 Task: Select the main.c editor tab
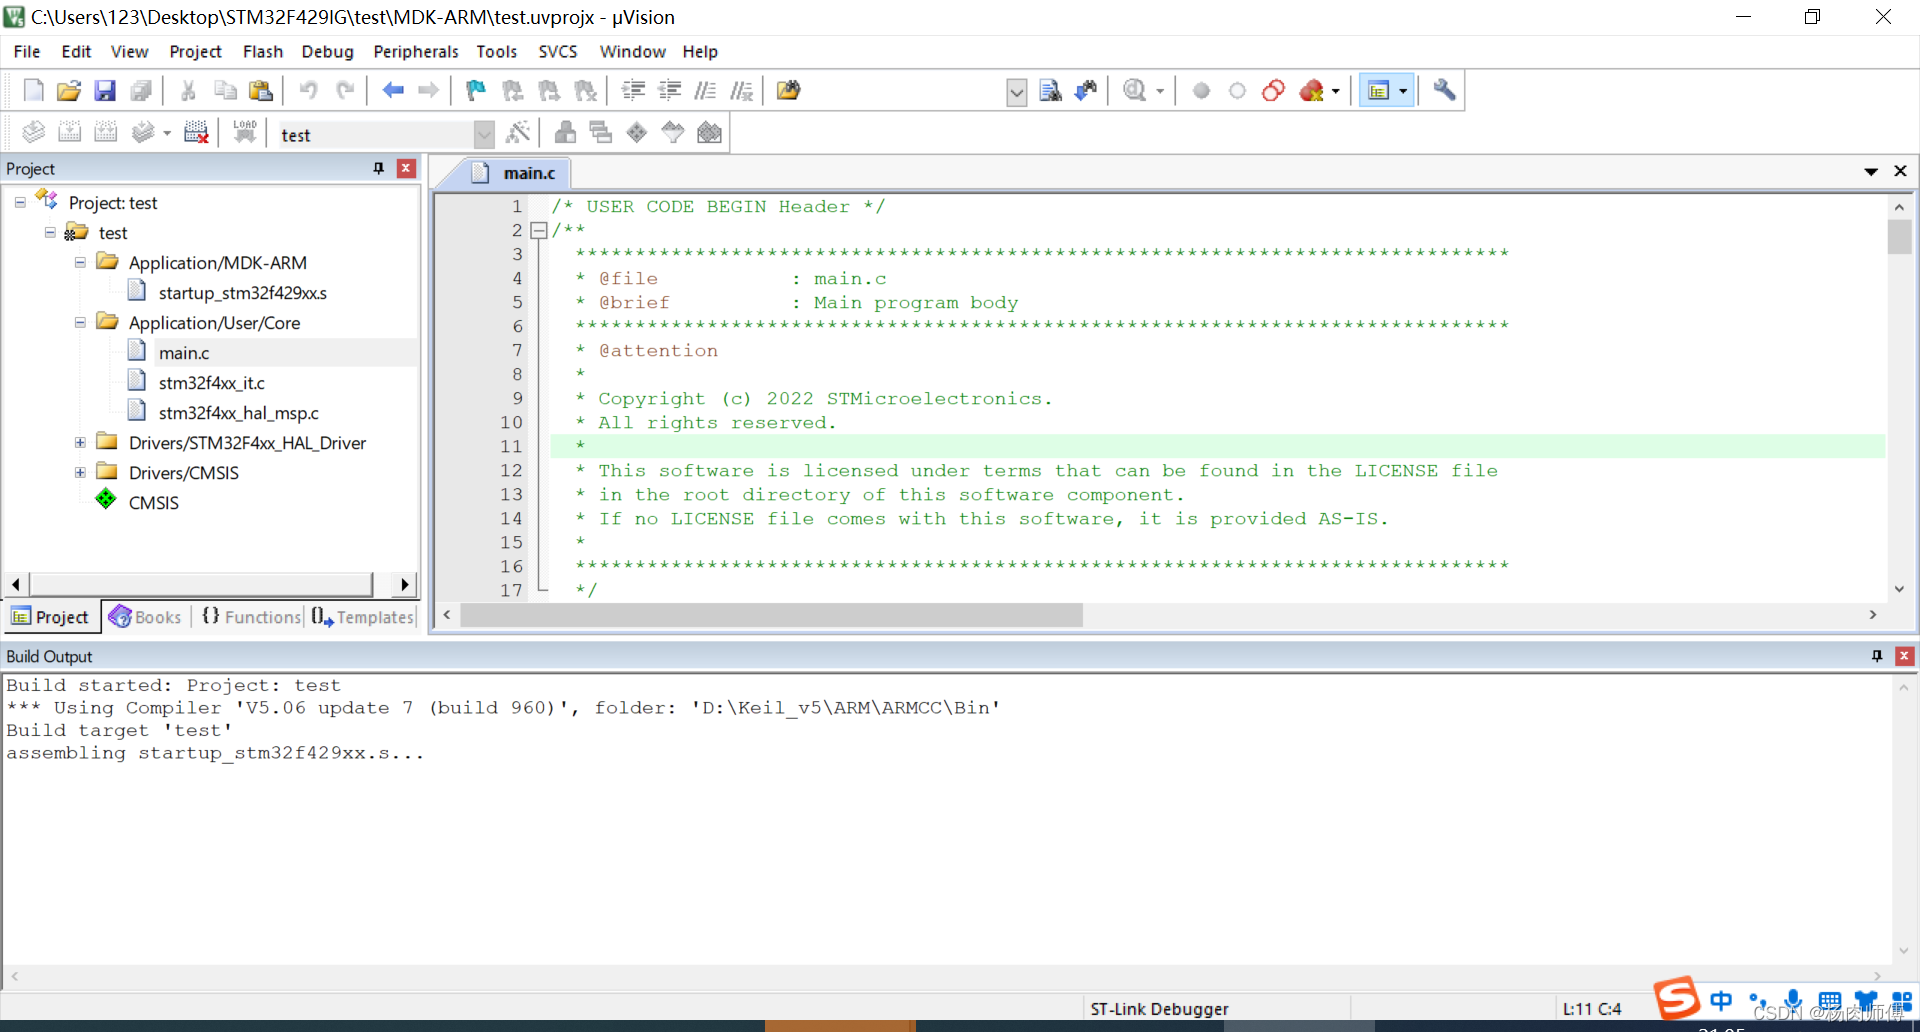[518, 173]
